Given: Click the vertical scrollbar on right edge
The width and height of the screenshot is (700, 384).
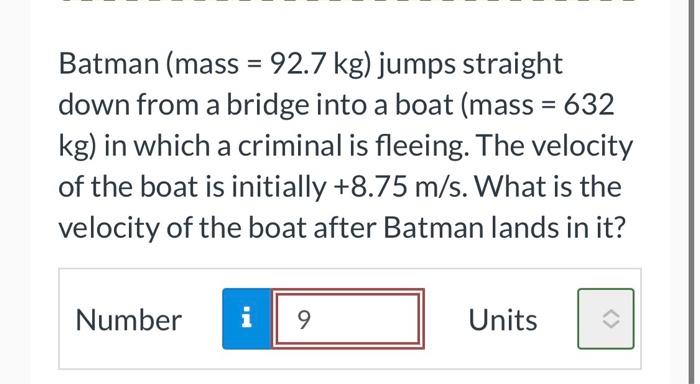Looking at the screenshot, I should 691,192.
